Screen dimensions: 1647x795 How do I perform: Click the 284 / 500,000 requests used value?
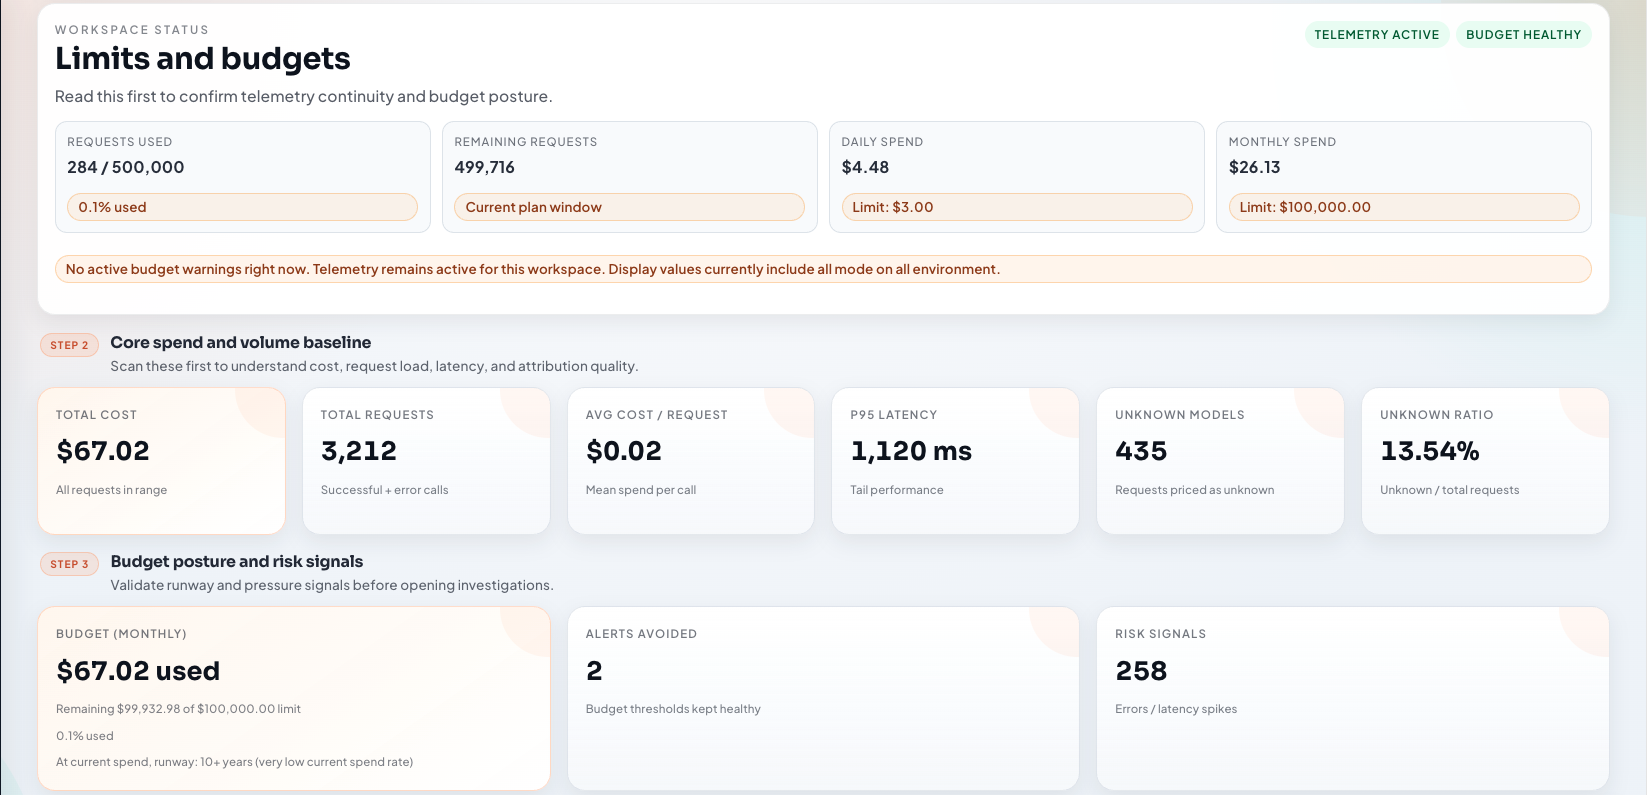[126, 167]
